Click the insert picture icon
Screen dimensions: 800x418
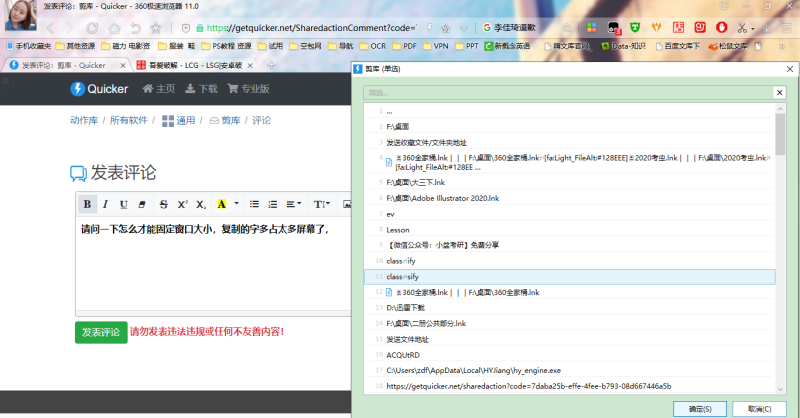point(347,204)
